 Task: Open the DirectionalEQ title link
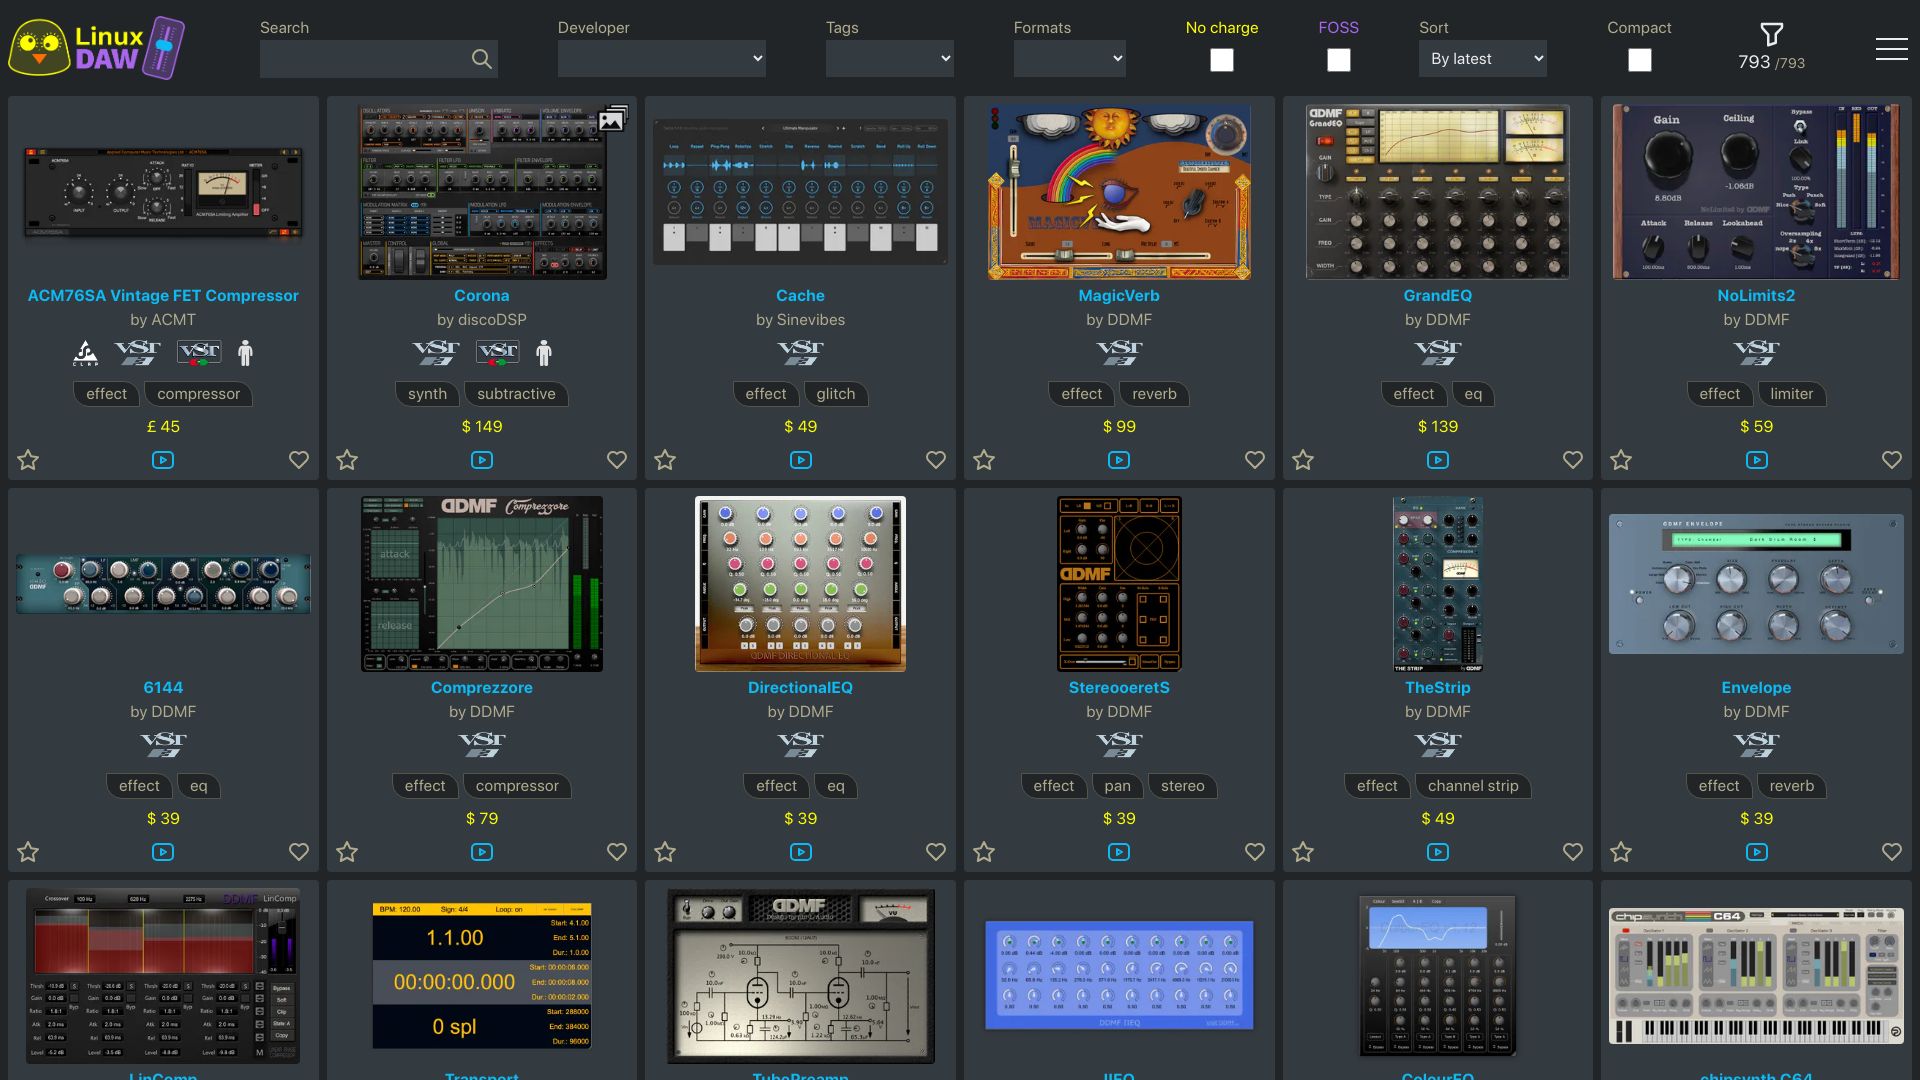[x=800, y=688]
